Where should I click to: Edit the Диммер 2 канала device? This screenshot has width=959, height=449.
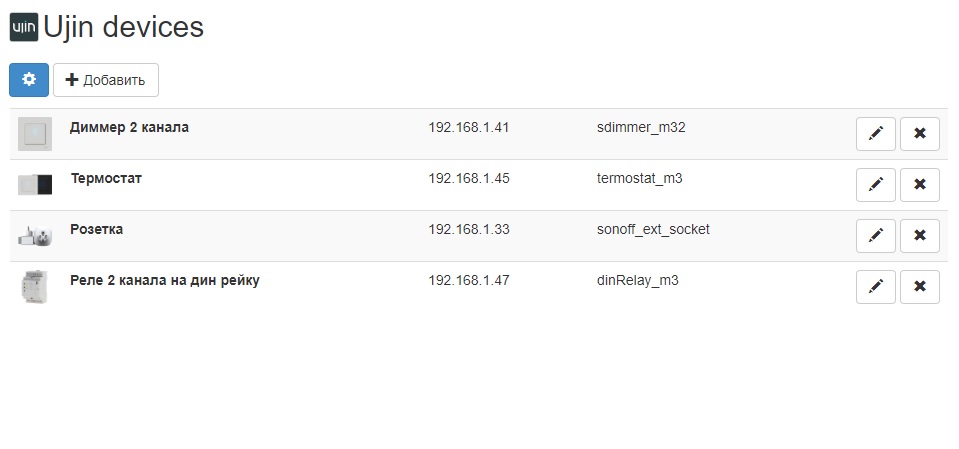(x=876, y=134)
